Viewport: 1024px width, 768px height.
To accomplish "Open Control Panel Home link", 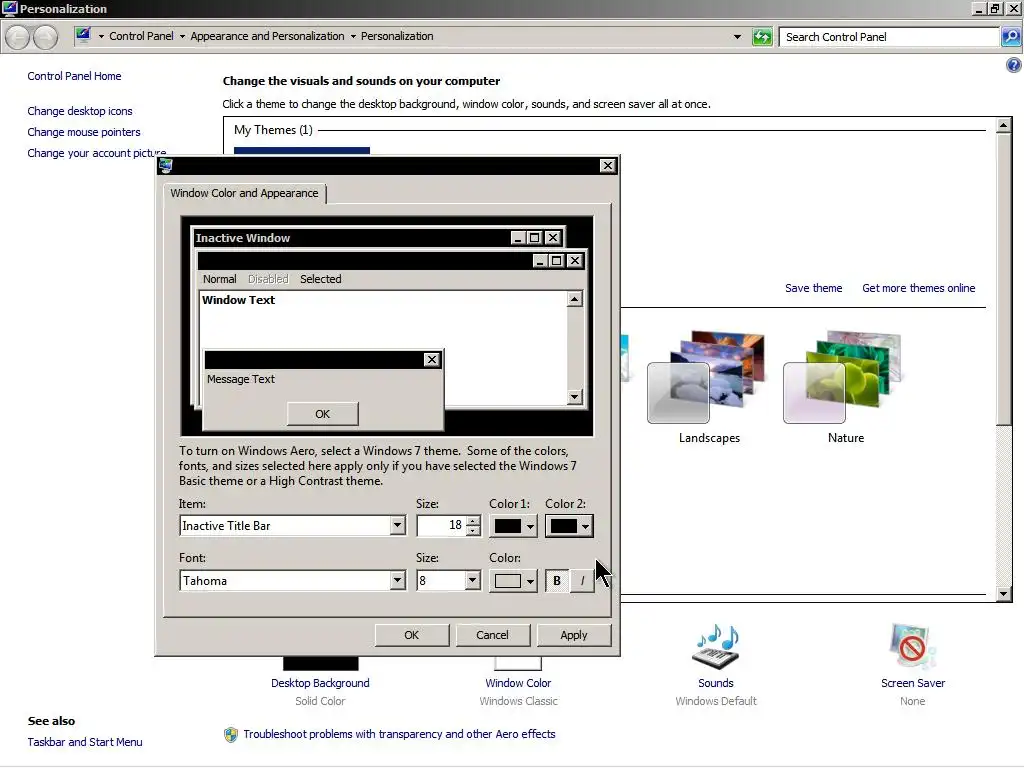I will point(74,76).
